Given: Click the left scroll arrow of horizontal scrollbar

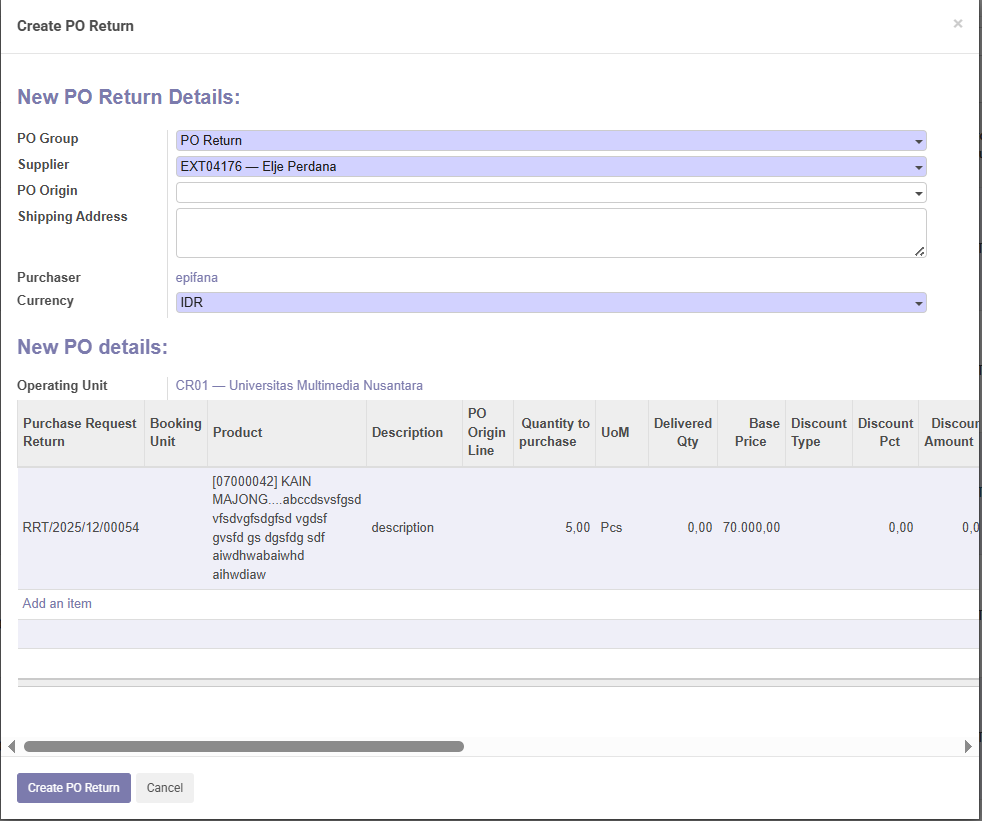Looking at the screenshot, I should 11,746.
